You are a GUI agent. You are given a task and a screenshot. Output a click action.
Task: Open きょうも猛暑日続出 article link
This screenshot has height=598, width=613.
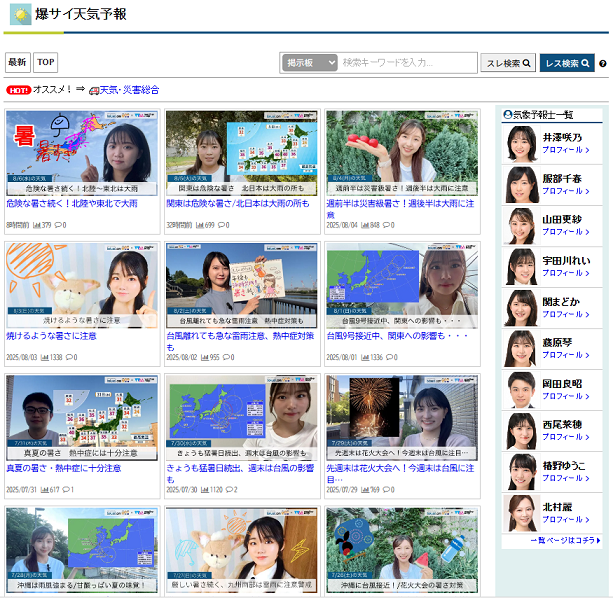pyautogui.click(x=240, y=473)
